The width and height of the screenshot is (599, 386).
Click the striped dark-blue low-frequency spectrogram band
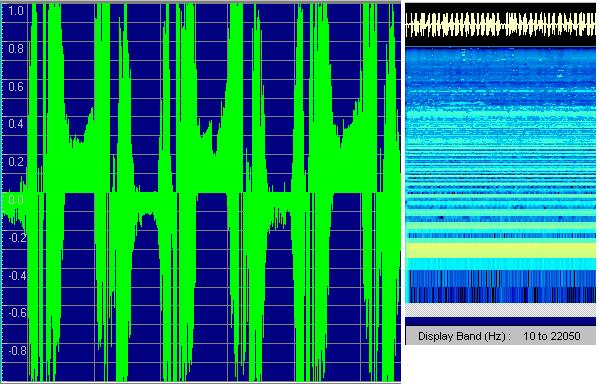(500, 287)
